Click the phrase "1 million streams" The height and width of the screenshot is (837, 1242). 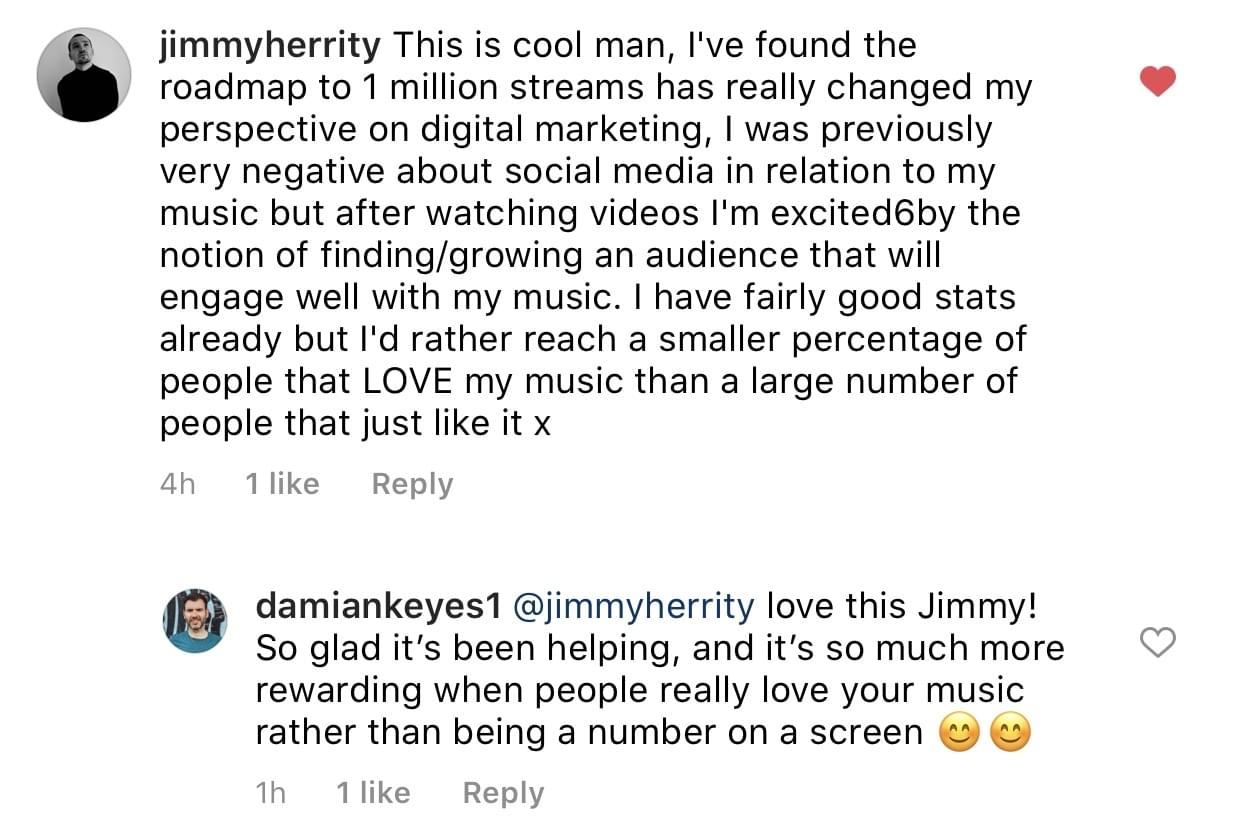point(503,88)
